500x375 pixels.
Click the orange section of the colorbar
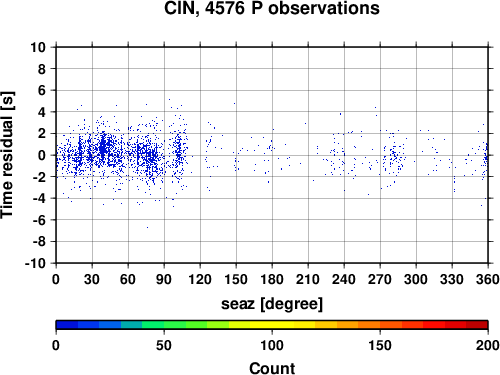pyautogui.click(x=369, y=325)
